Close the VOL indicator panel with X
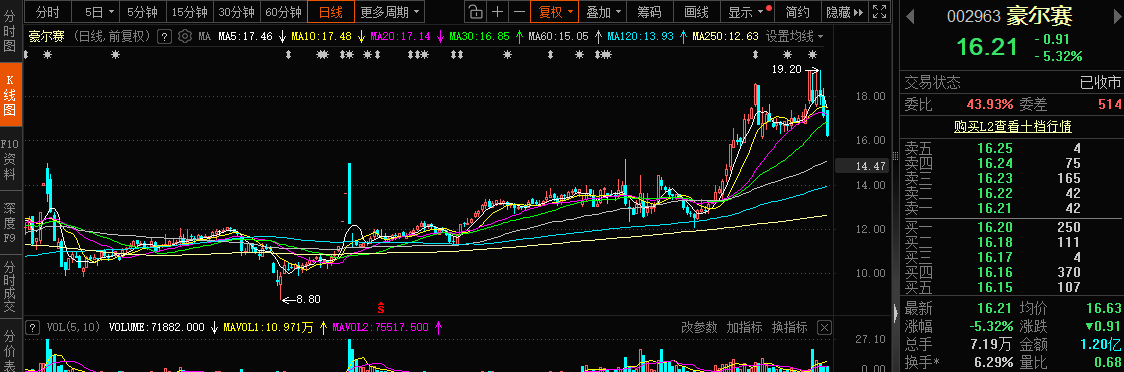Image resolution: width=1124 pixels, height=372 pixels. pos(824,328)
